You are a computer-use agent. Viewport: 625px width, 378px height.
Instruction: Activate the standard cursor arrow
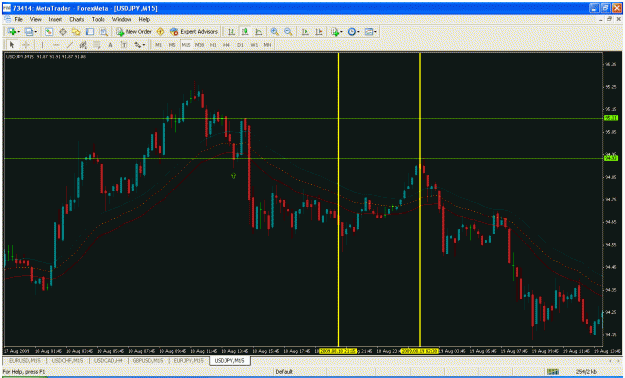(12, 45)
